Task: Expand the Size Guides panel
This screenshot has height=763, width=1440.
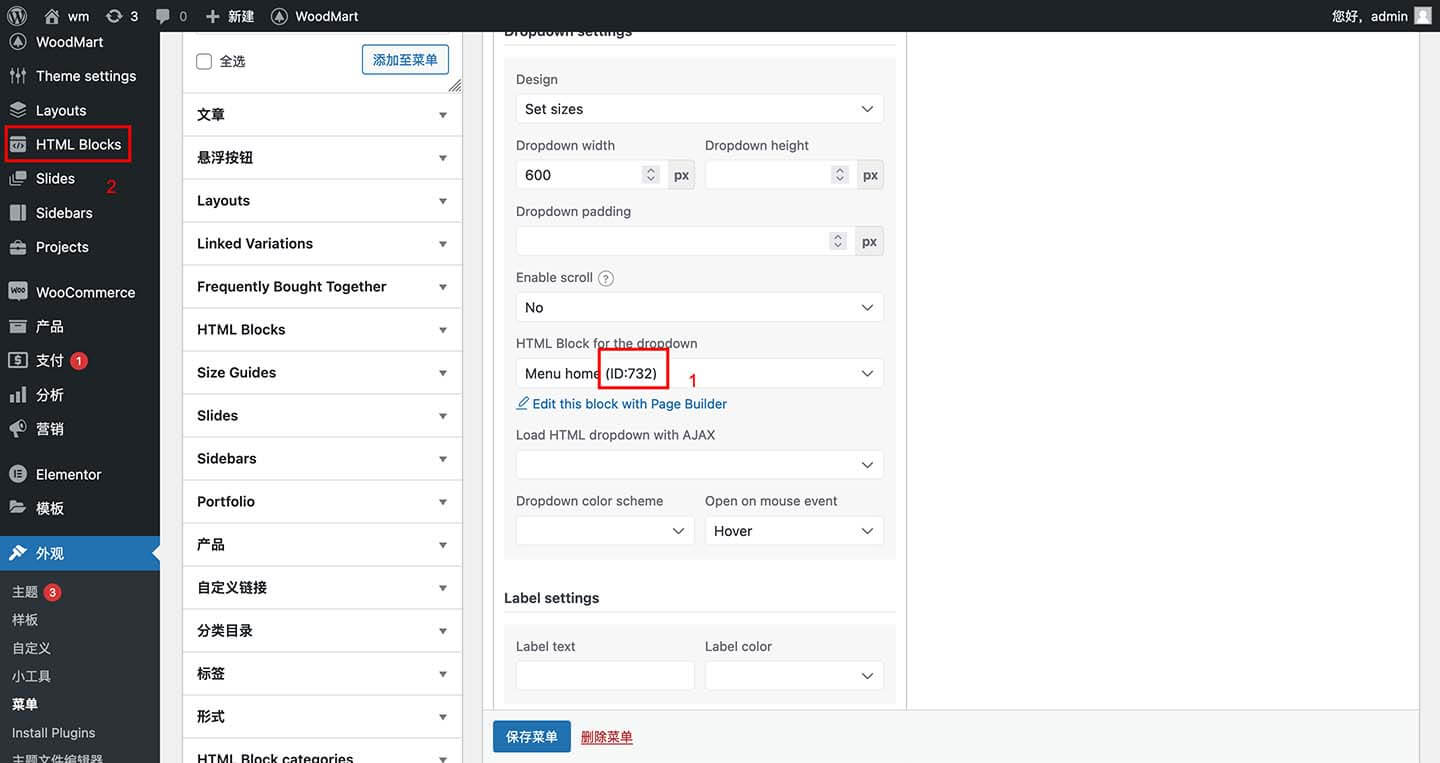Action: [x=322, y=373]
